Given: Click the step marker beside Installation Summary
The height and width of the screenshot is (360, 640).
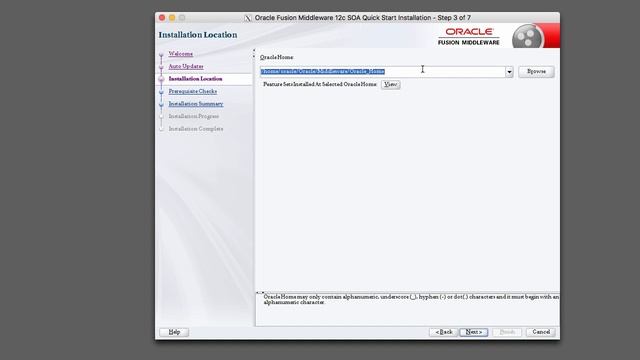Looking at the screenshot, I should (161, 104).
